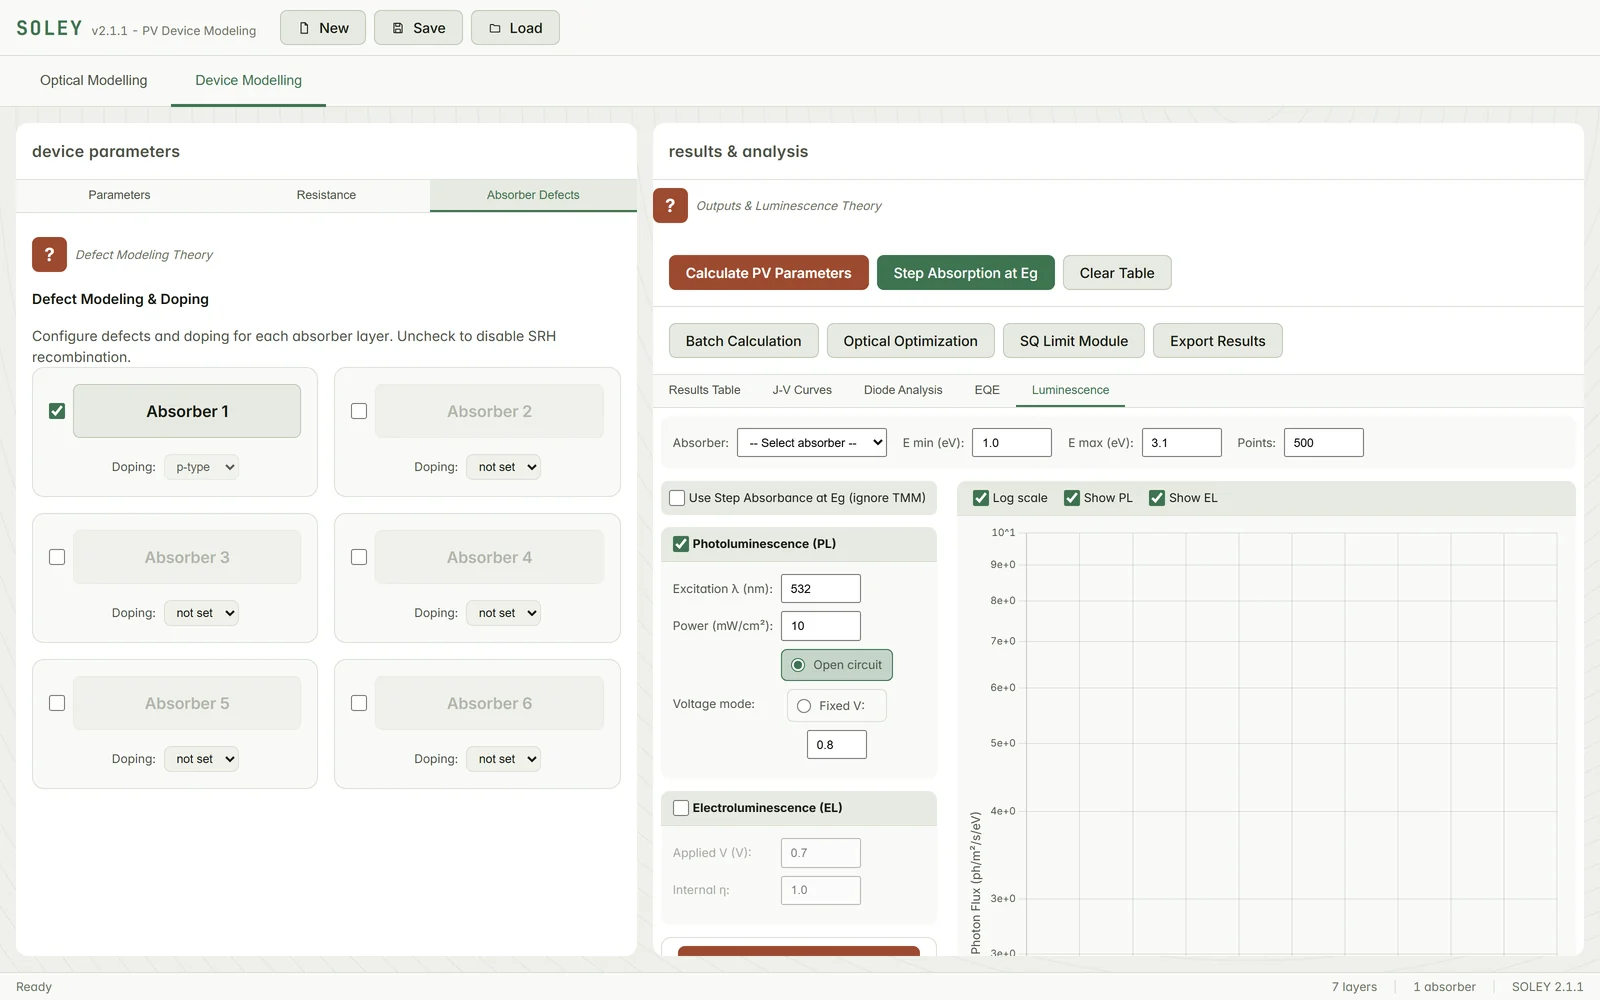Open Absorber 4 doping dropdown
Screen dimensions: 1600x1000
tap(503, 613)
